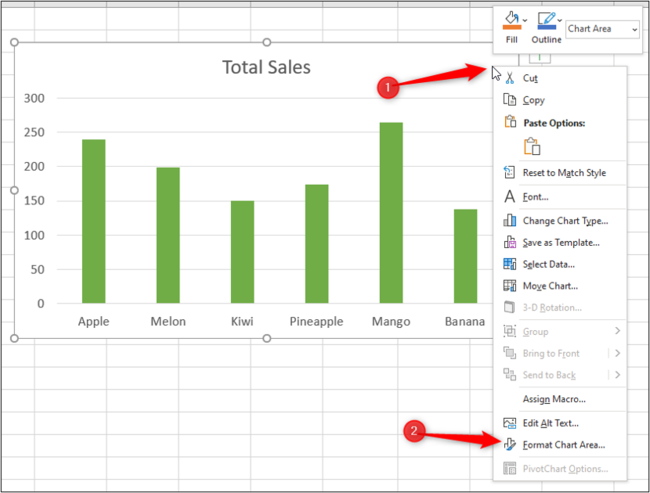Screen dimensions: 650x493
Task: Open the Font dialog menu entry
Action: point(535,197)
